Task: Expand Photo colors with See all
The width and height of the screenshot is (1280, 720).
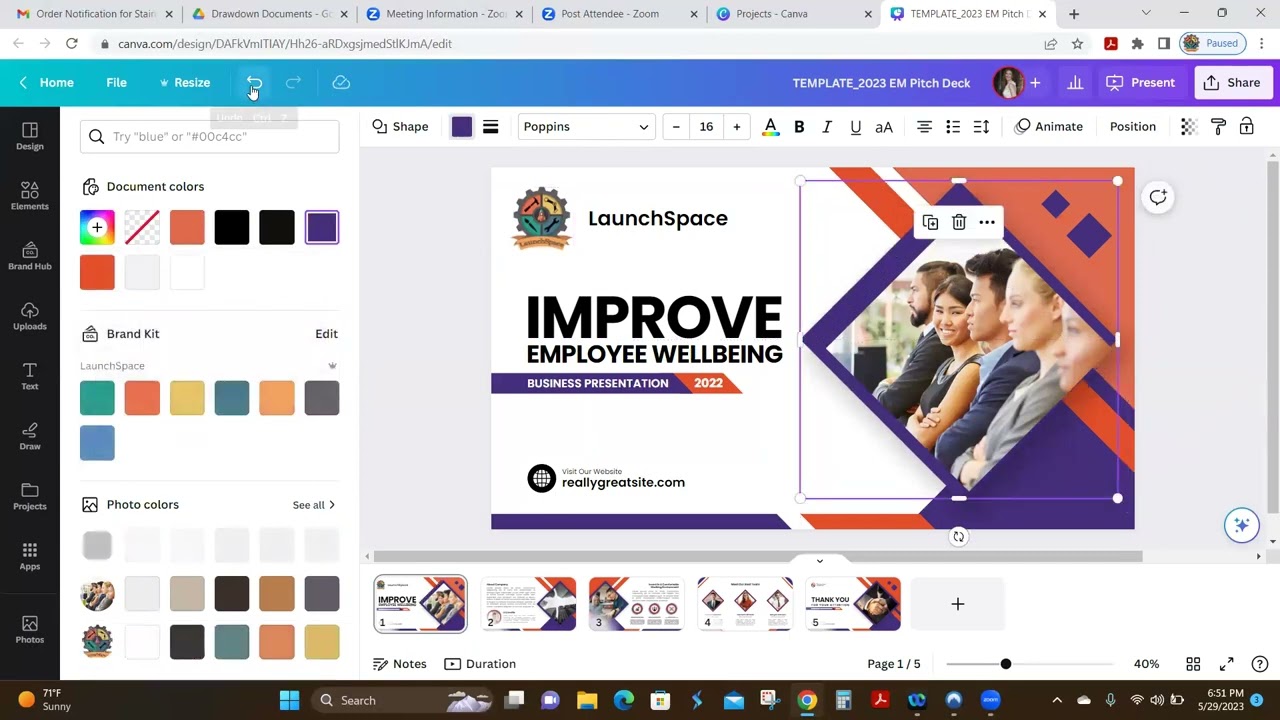Action: click(314, 505)
